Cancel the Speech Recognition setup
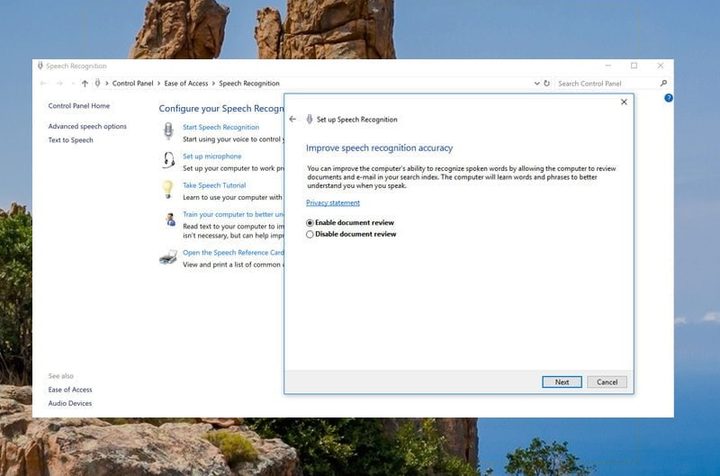The width and height of the screenshot is (720, 476). pyautogui.click(x=607, y=382)
